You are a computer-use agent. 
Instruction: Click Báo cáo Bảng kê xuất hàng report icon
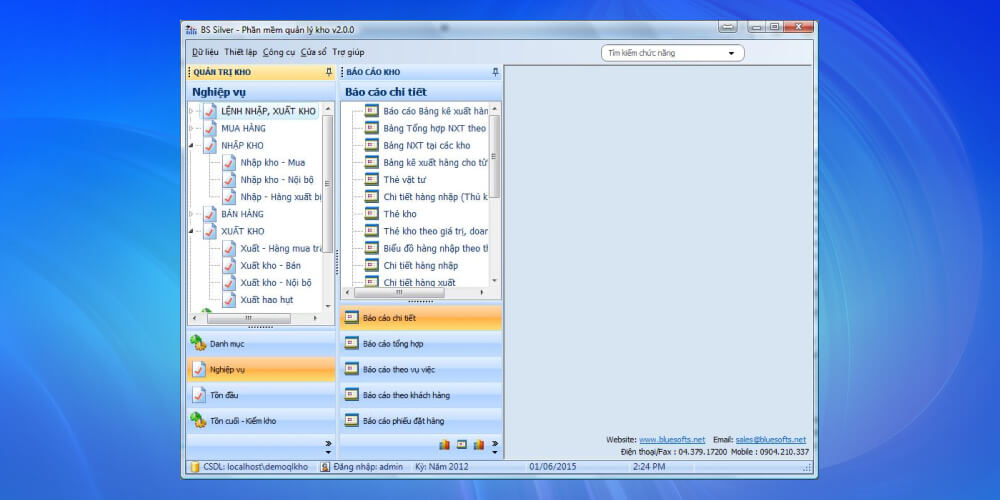tap(372, 111)
